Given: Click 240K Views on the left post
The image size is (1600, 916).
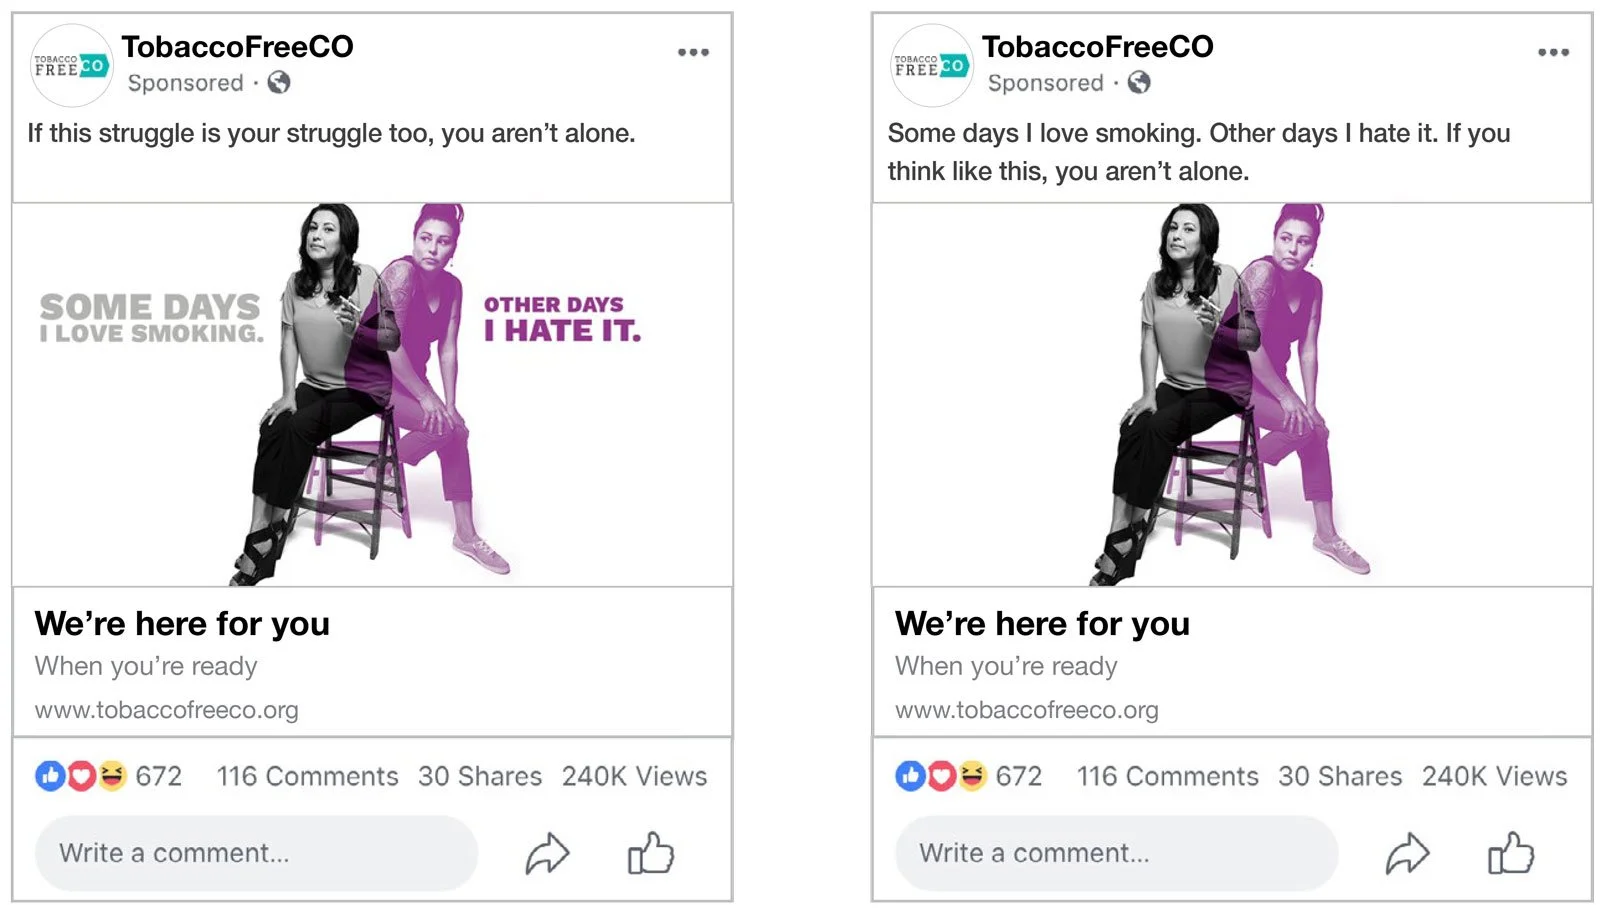Looking at the screenshot, I should tap(635, 776).
